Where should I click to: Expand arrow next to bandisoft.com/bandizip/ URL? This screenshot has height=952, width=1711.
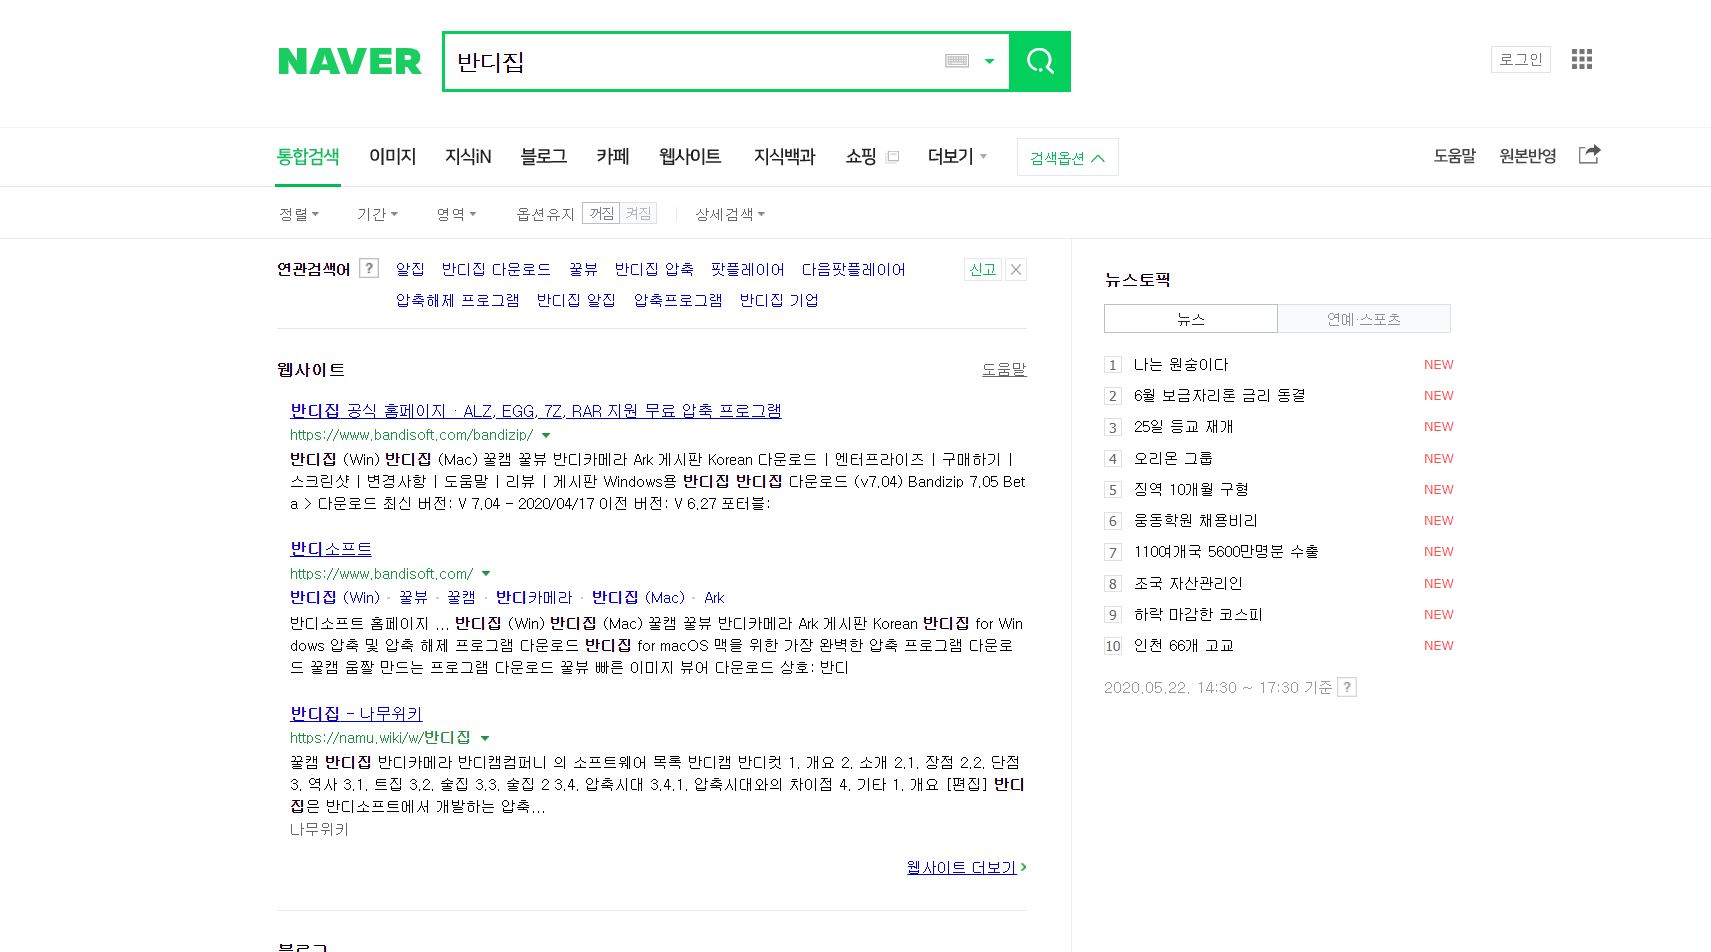546,435
